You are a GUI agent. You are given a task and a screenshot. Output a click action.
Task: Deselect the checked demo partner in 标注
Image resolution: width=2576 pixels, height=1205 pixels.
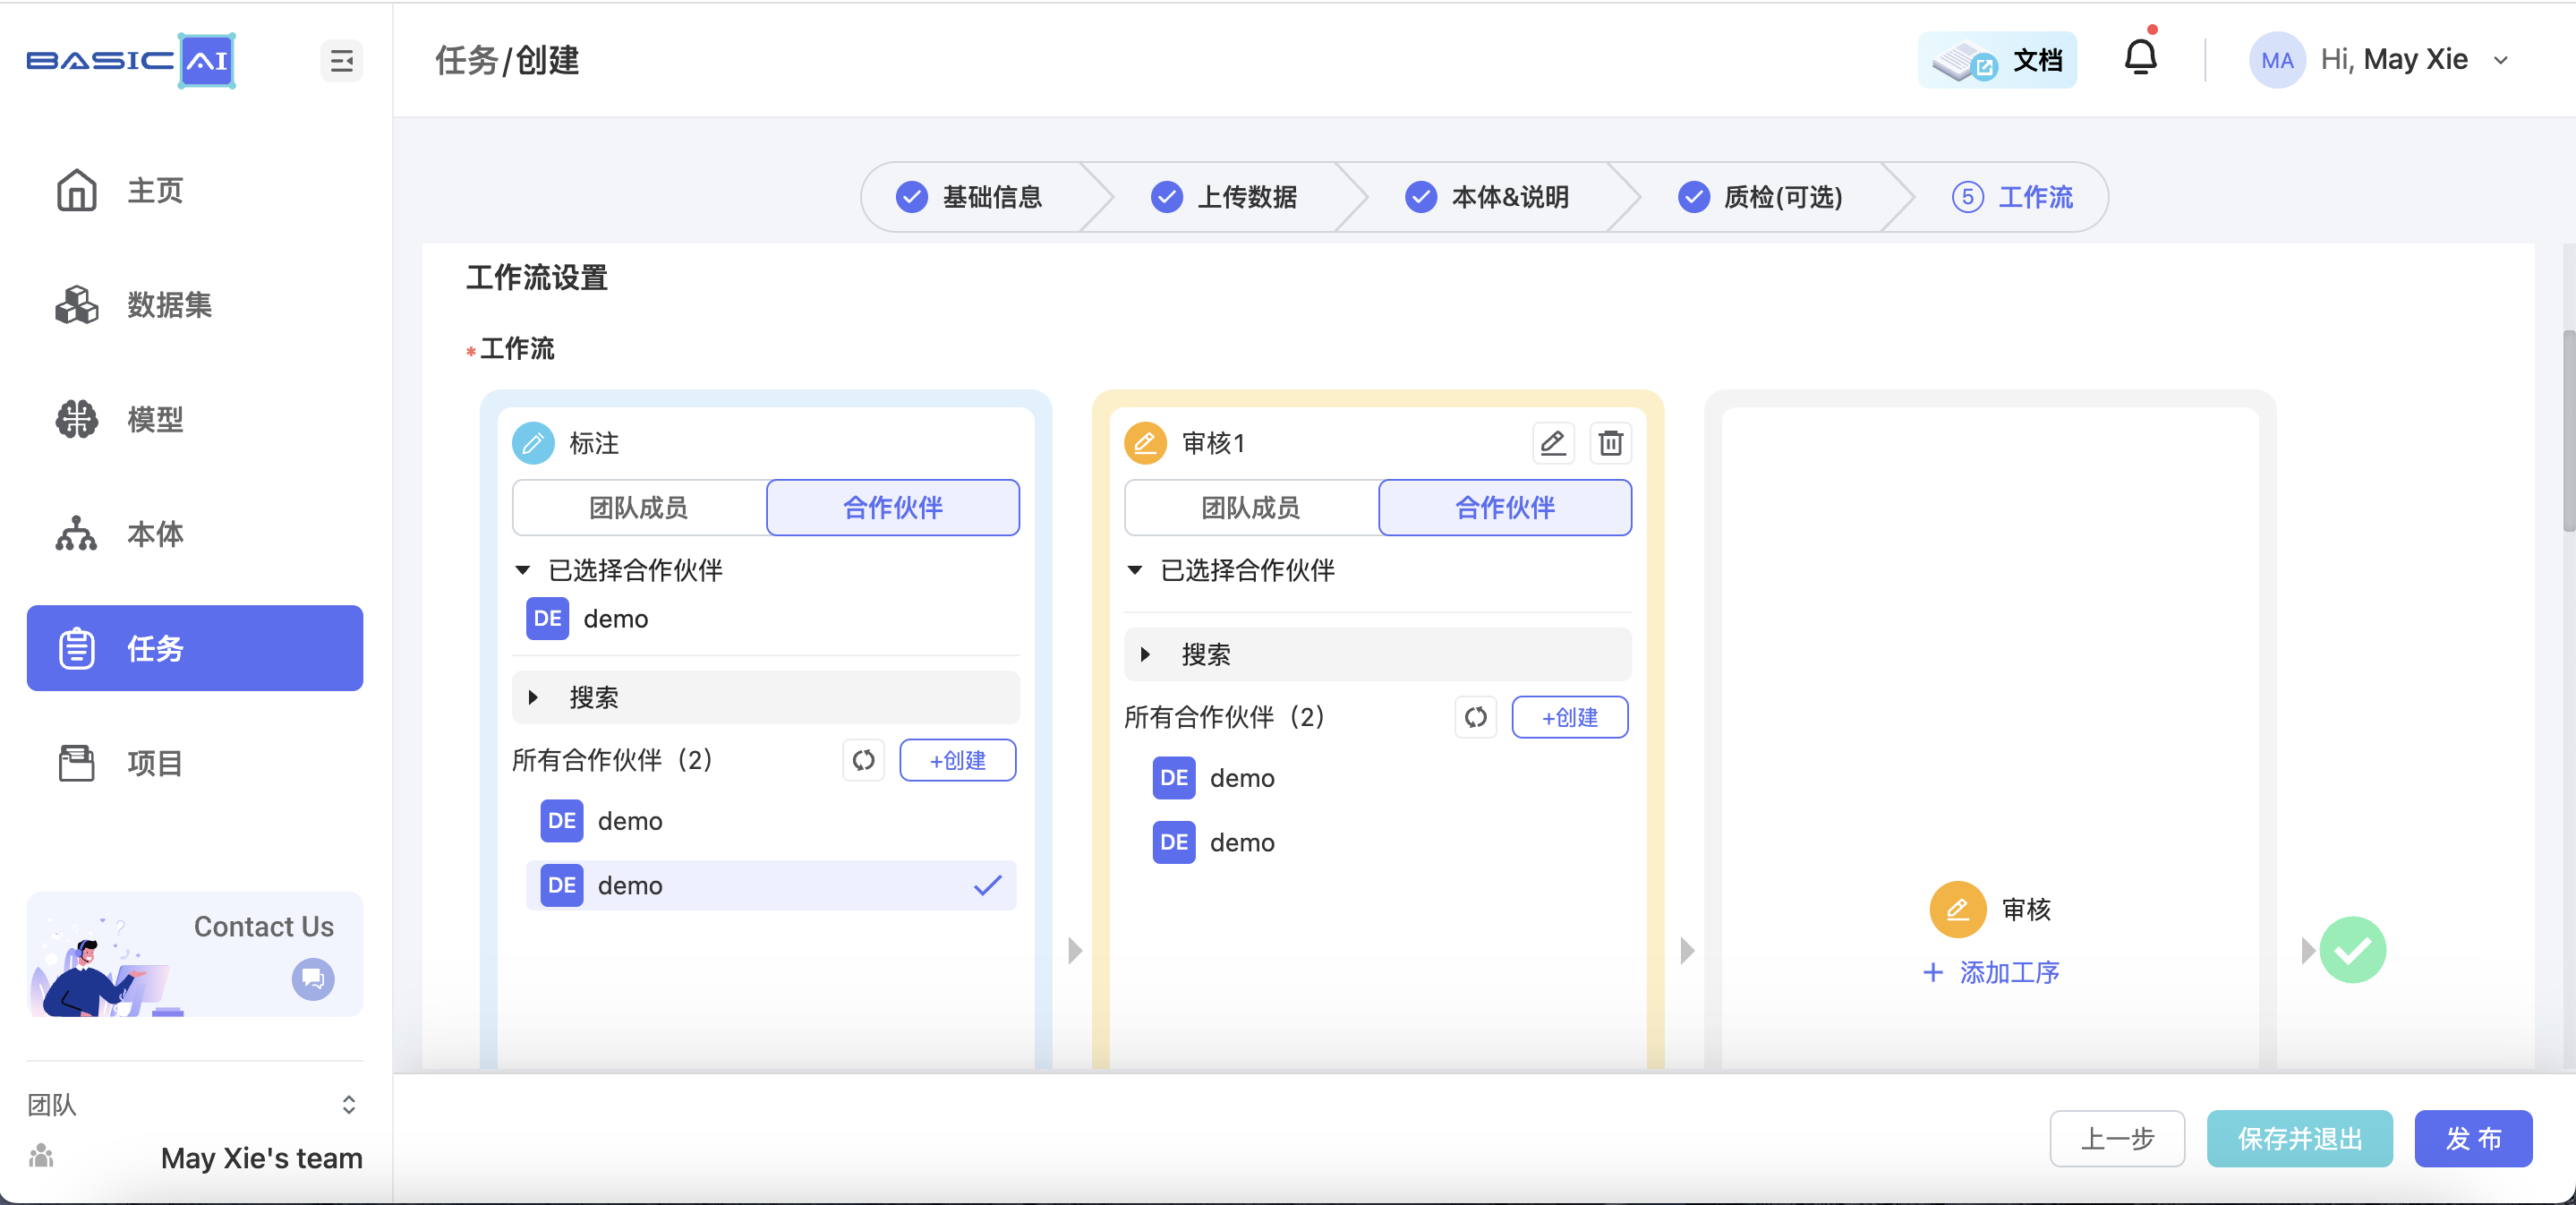pos(771,886)
